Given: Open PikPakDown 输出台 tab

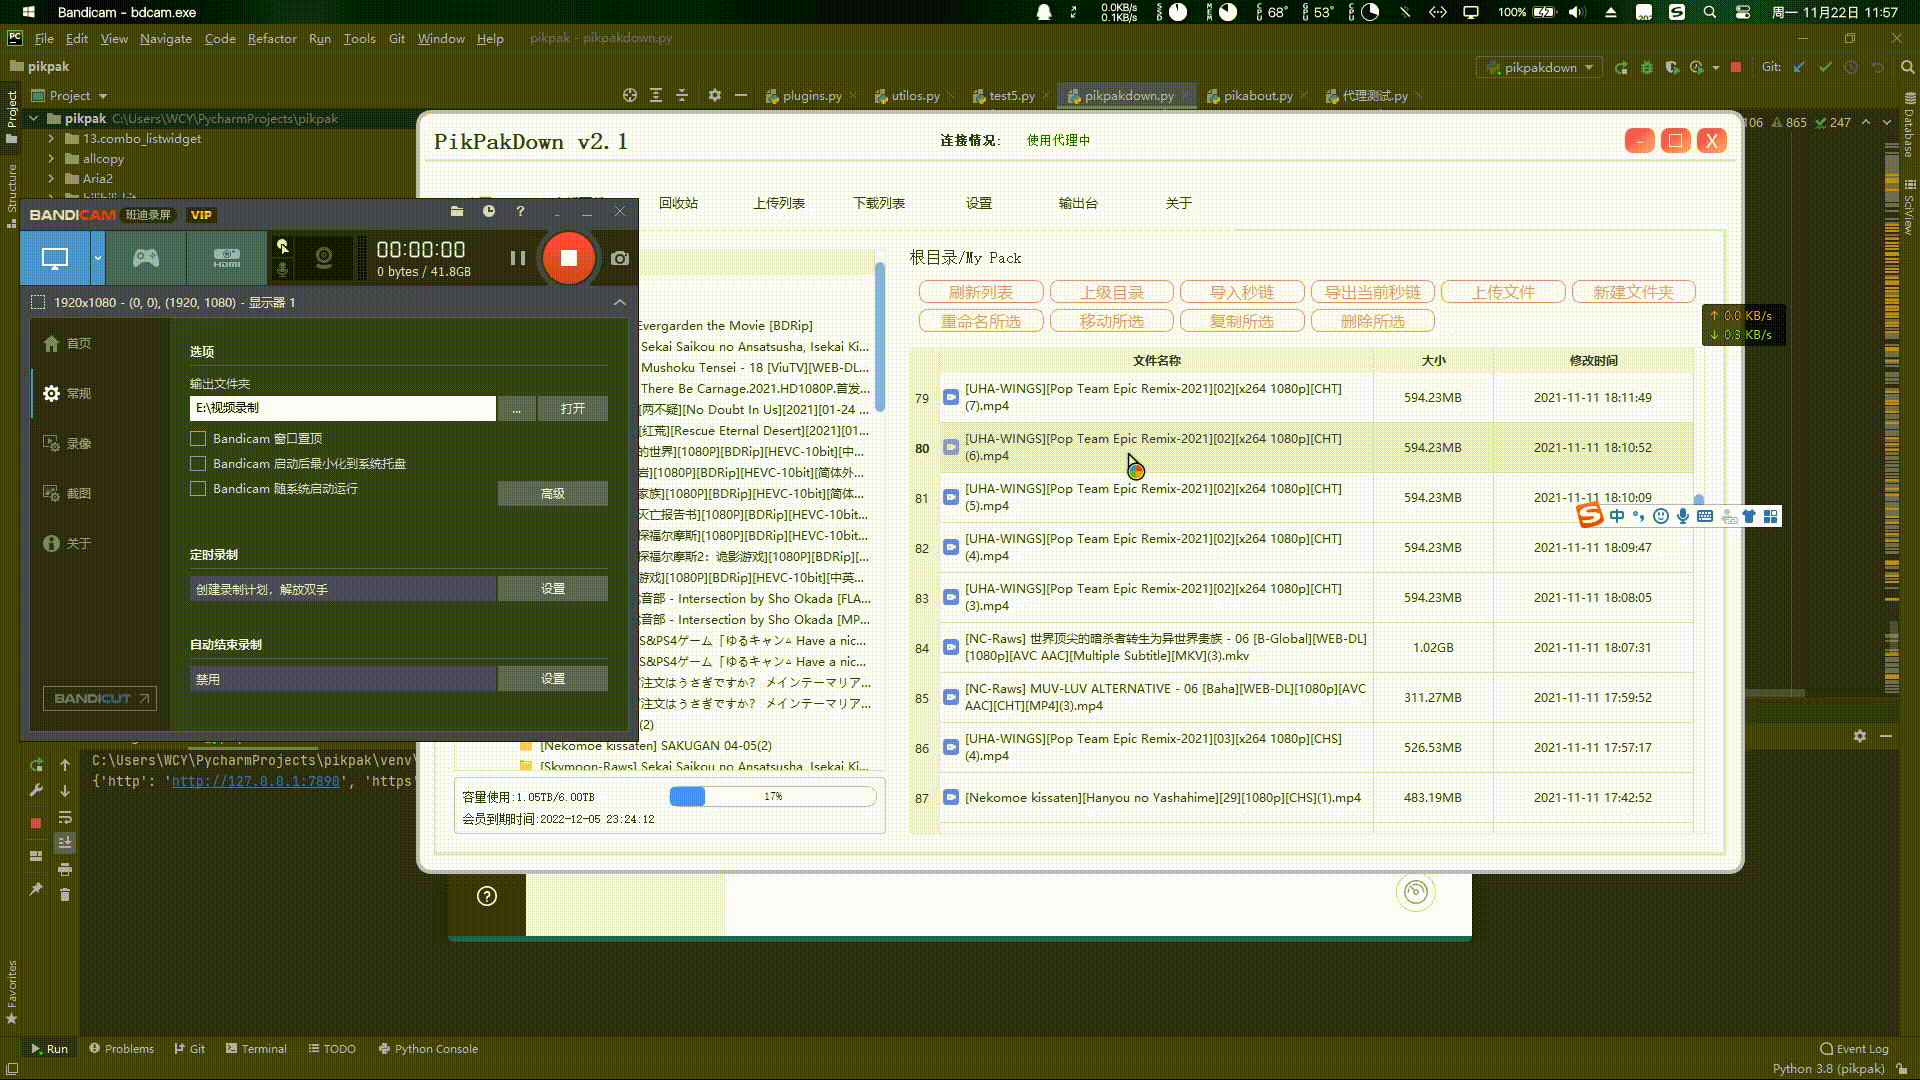Looking at the screenshot, I should tap(1078, 203).
